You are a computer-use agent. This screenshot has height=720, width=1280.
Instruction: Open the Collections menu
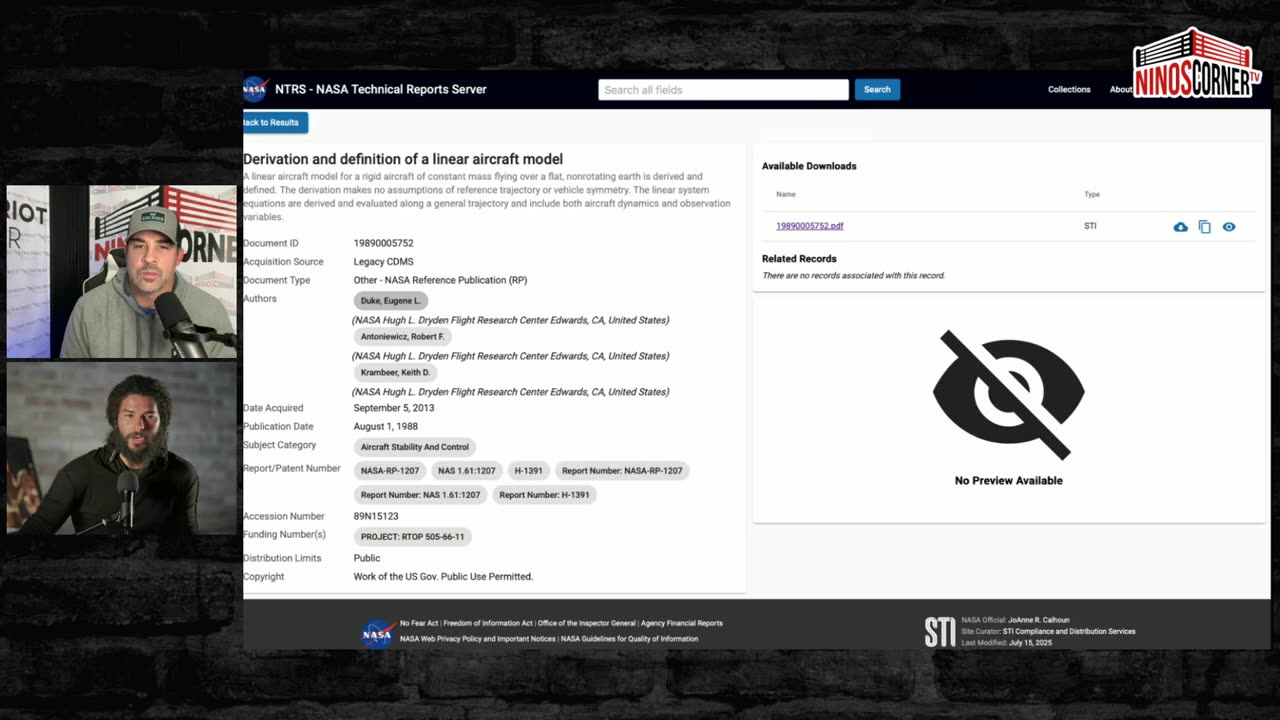(1069, 90)
